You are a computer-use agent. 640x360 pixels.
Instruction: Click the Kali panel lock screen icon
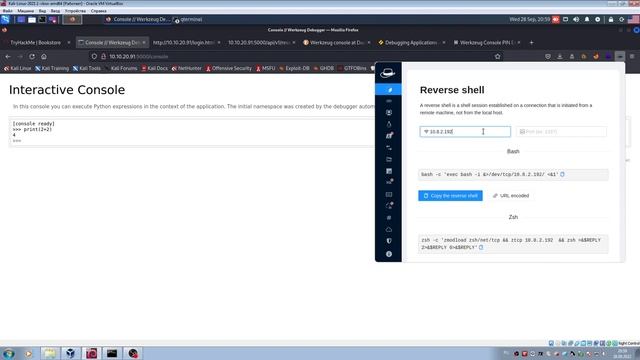[611, 19]
